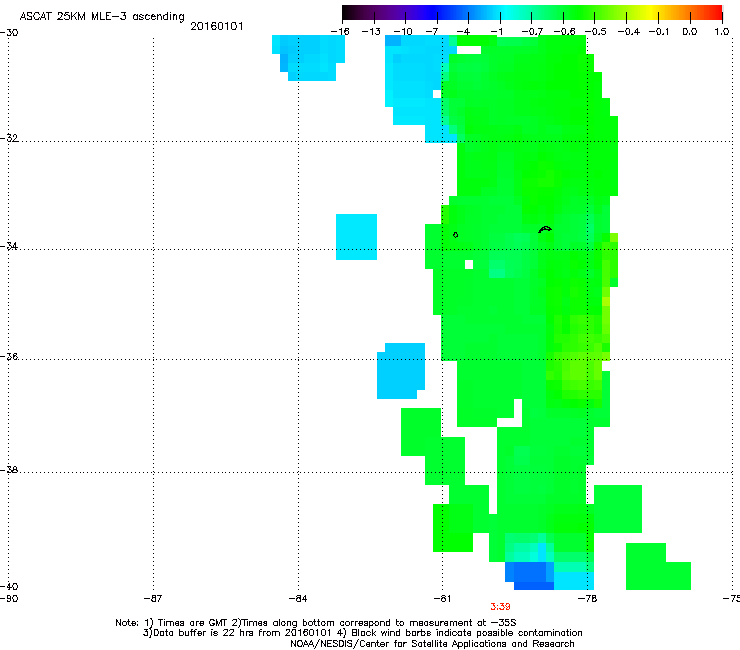Click the -40 latitude axis label
The width and height of the screenshot is (740, 650).
9,586
